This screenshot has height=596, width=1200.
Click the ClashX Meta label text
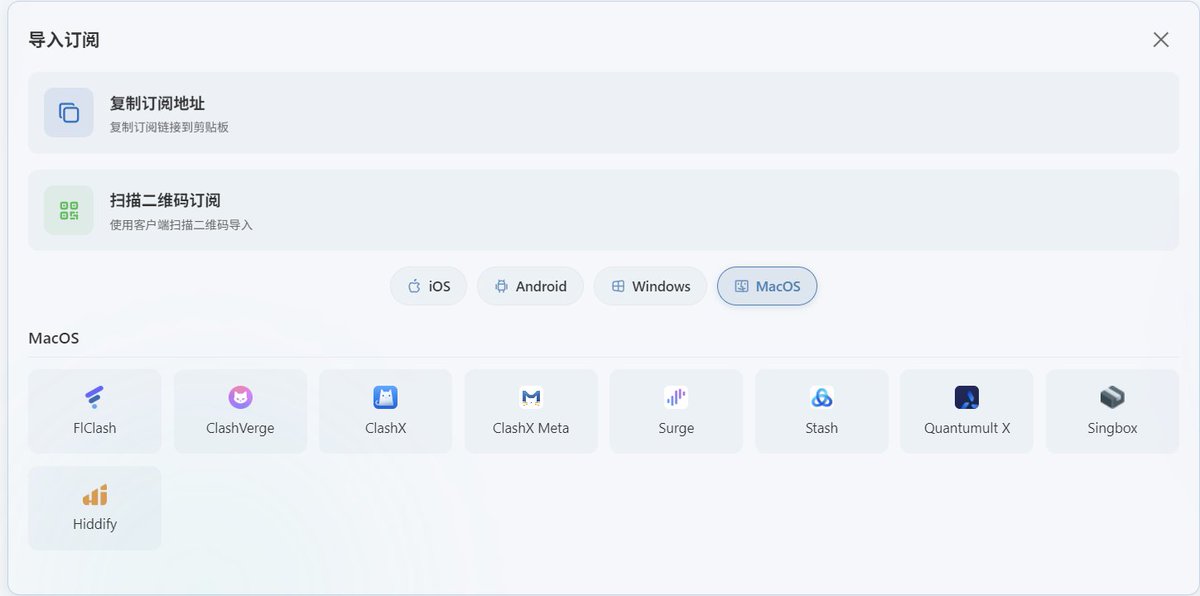pyautogui.click(x=531, y=428)
